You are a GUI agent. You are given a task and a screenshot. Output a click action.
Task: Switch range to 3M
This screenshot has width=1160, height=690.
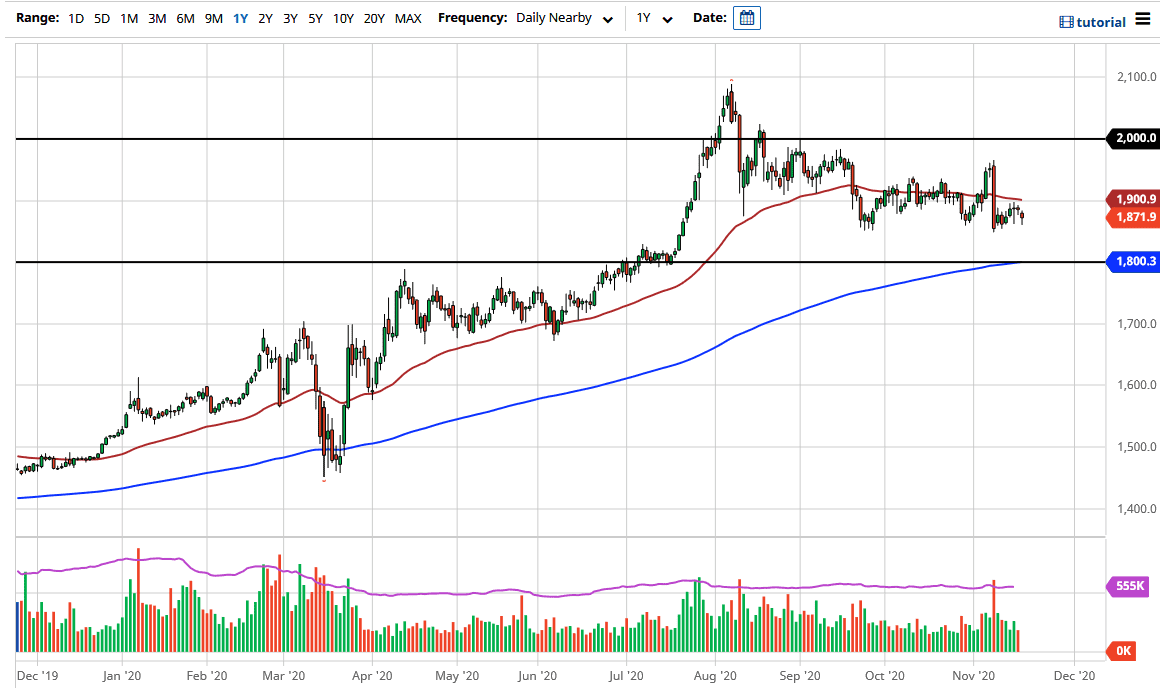(x=157, y=18)
